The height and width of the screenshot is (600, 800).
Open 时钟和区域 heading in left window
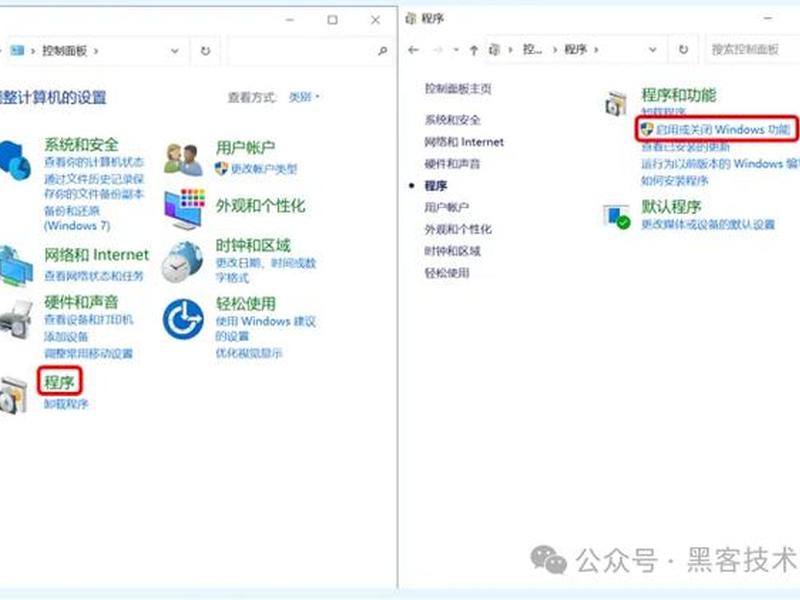(x=253, y=245)
